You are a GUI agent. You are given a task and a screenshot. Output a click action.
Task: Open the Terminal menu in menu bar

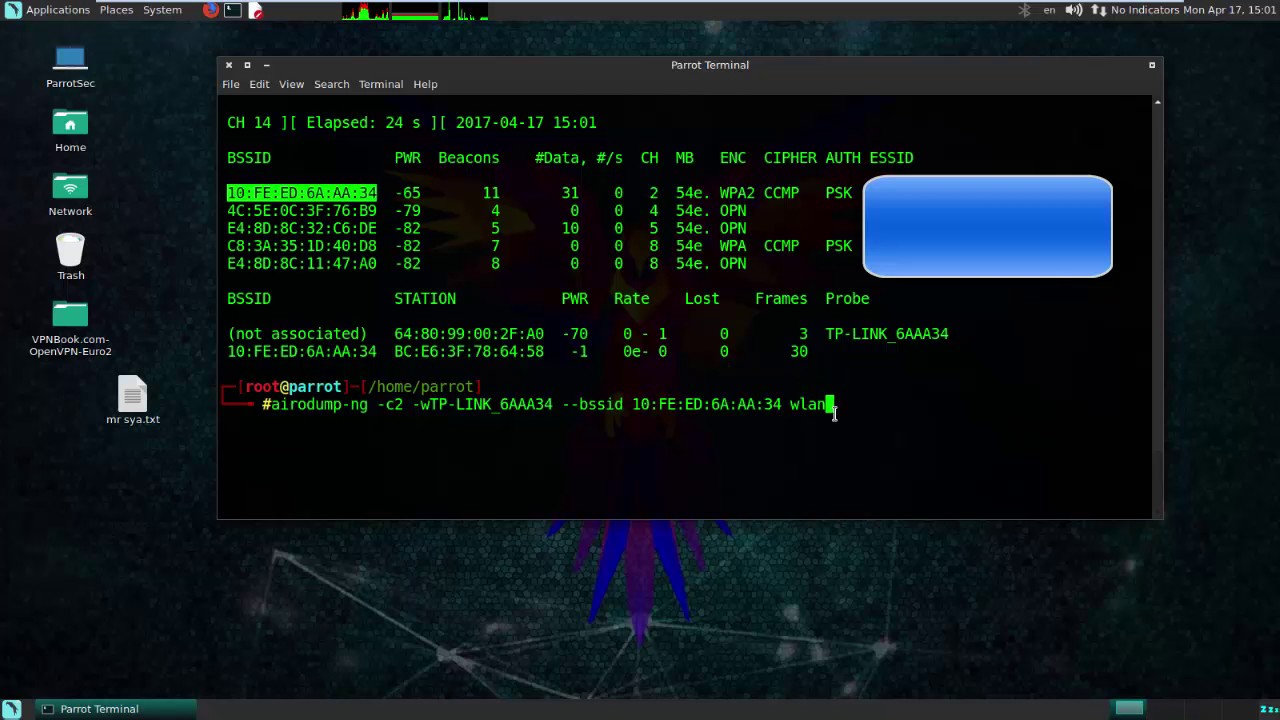pyautogui.click(x=380, y=84)
